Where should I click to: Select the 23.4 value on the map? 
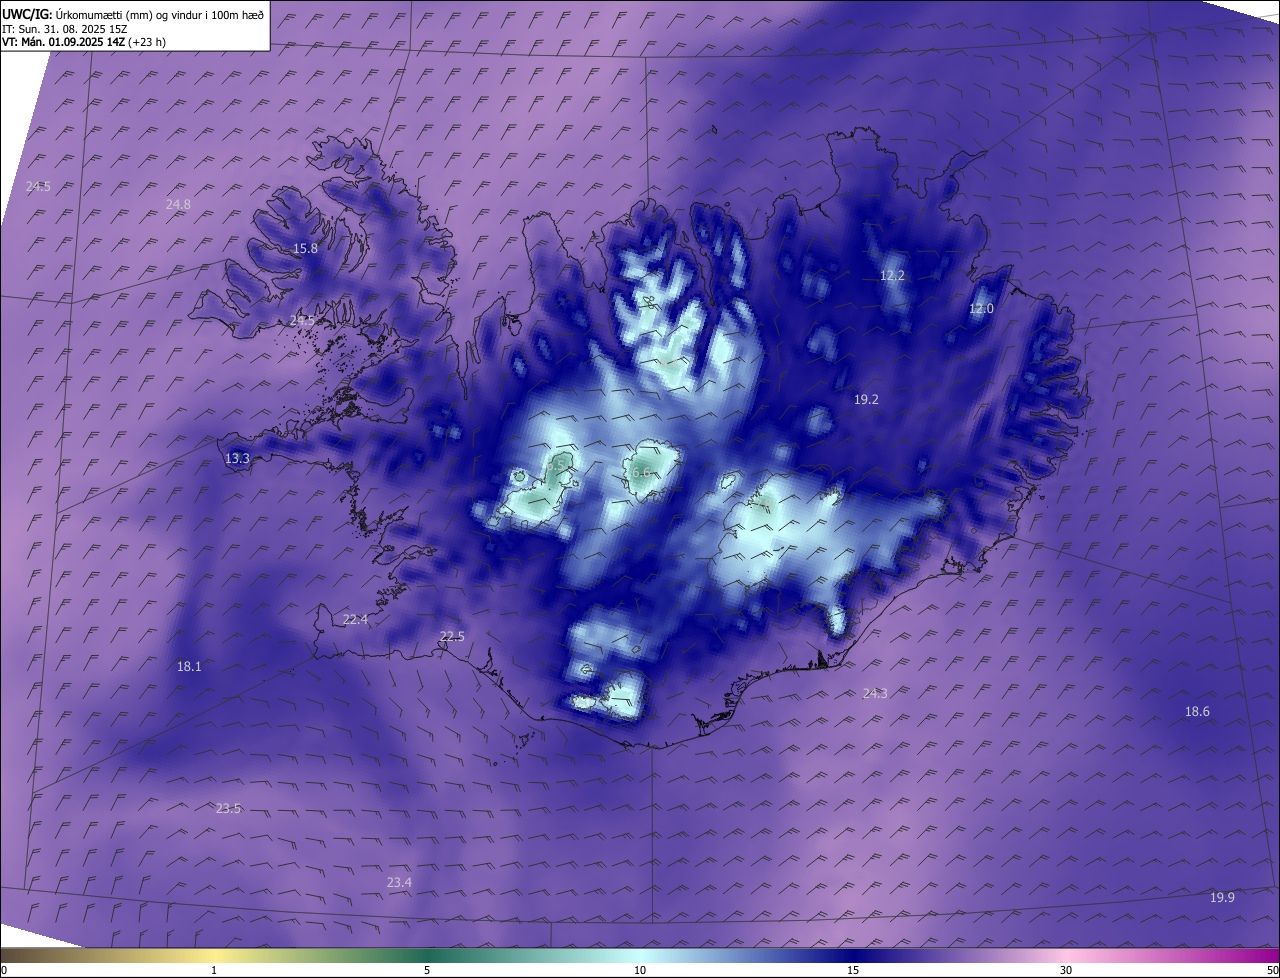(x=399, y=882)
